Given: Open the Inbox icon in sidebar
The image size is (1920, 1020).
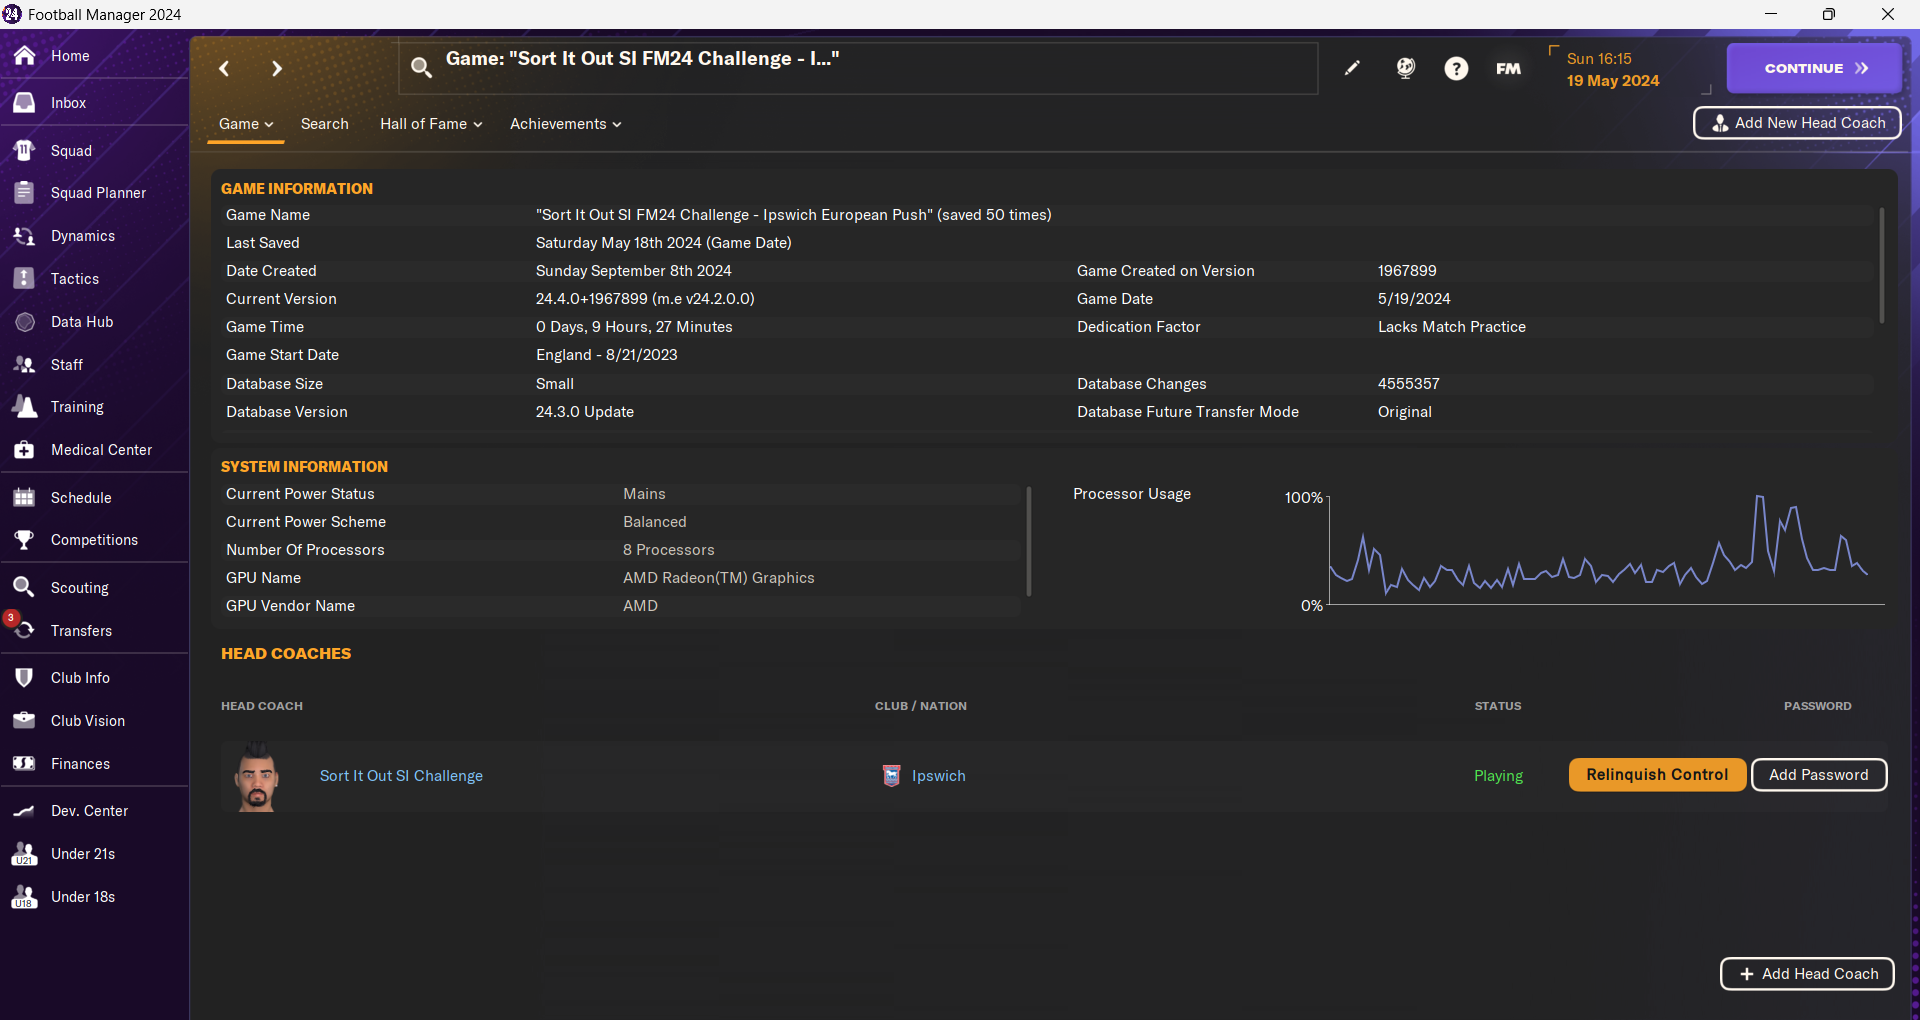Looking at the screenshot, I should 24,103.
